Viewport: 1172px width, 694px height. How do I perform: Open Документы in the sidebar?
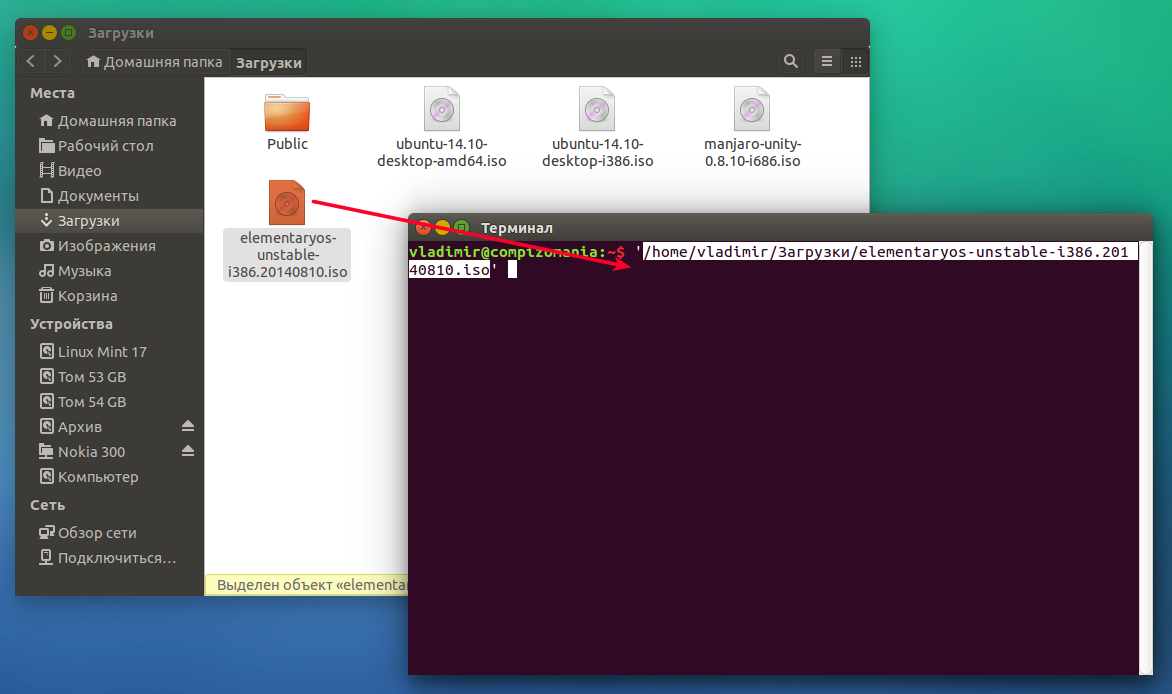coord(109,196)
